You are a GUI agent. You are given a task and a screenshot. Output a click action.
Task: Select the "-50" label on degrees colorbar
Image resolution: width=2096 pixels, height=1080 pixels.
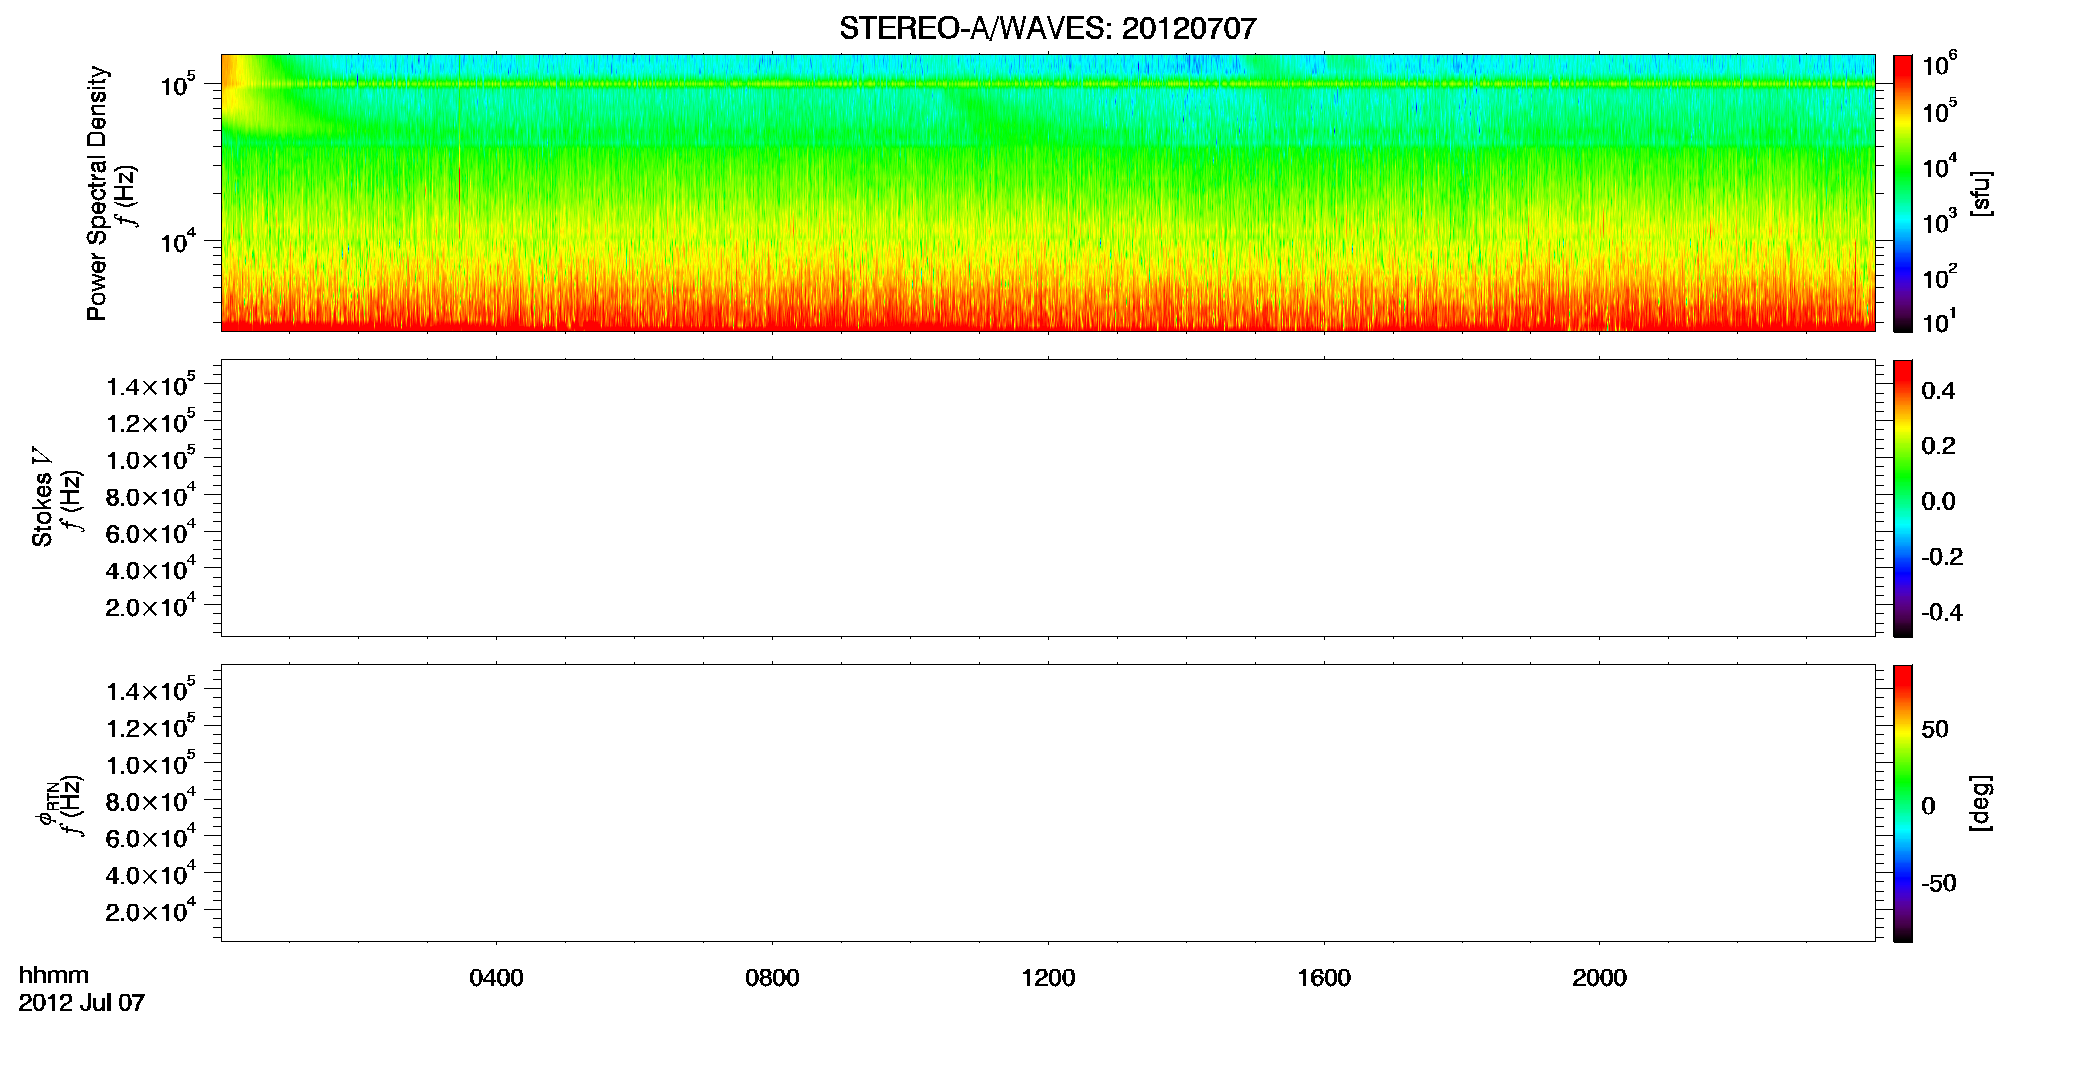(1939, 884)
